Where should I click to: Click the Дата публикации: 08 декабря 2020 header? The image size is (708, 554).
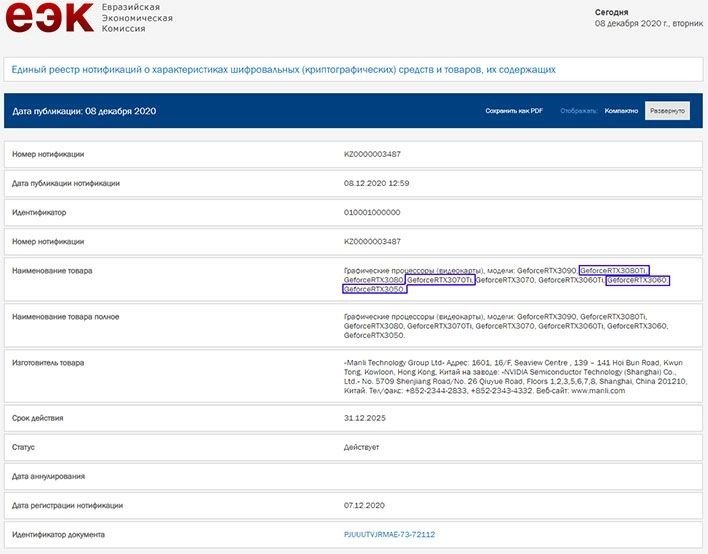tap(84, 111)
